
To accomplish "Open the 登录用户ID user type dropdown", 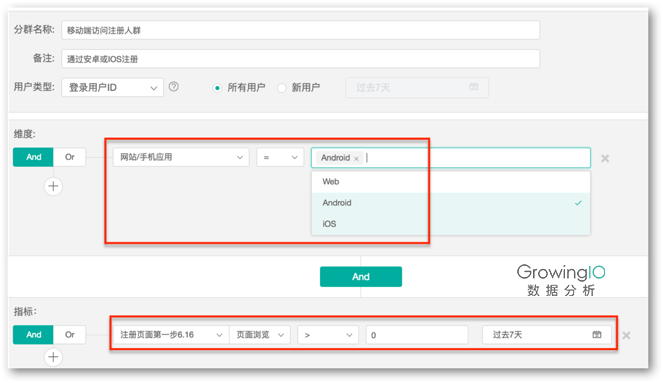I will pos(112,88).
